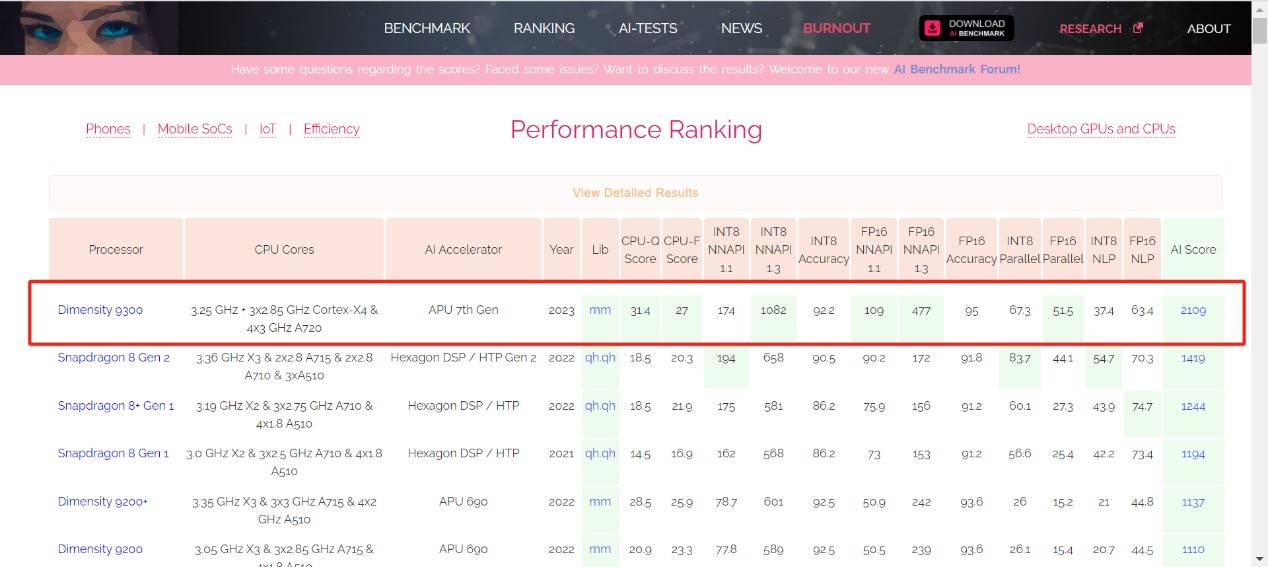Open the 1110 AI Score link
Image resolution: width=1268 pixels, height=567 pixels.
point(1193,549)
